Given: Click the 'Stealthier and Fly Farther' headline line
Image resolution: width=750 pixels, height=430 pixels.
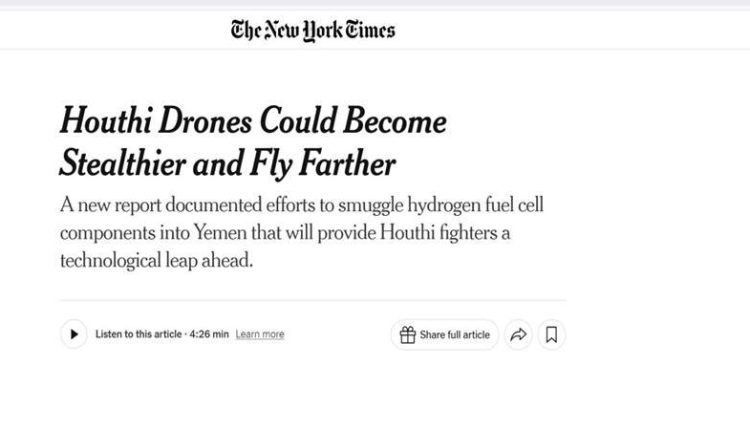Looking at the screenshot, I should coord(227,162).
